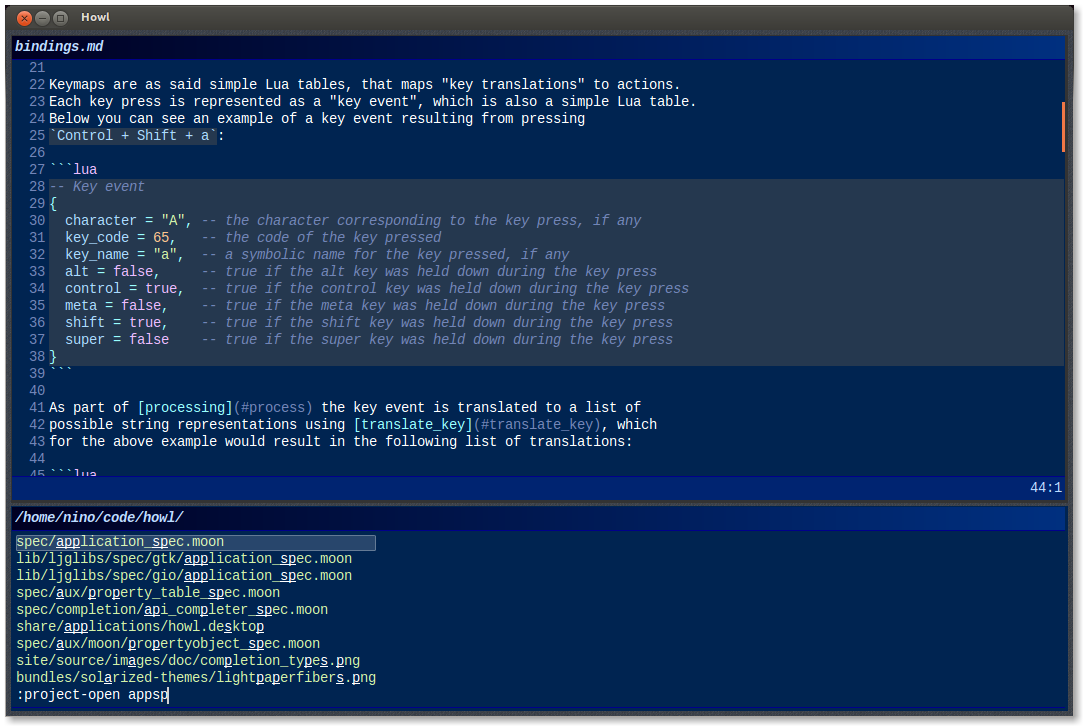Click the opening brace on line 29
1083x726 pixels.
[53, 204]
